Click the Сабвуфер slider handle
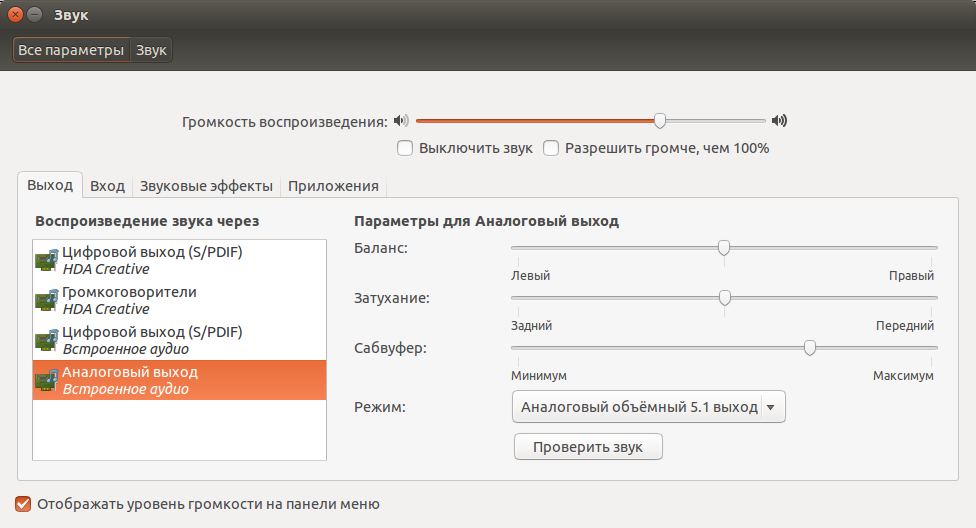This screenshot has height=528, width=976. (x=809, y=347)
